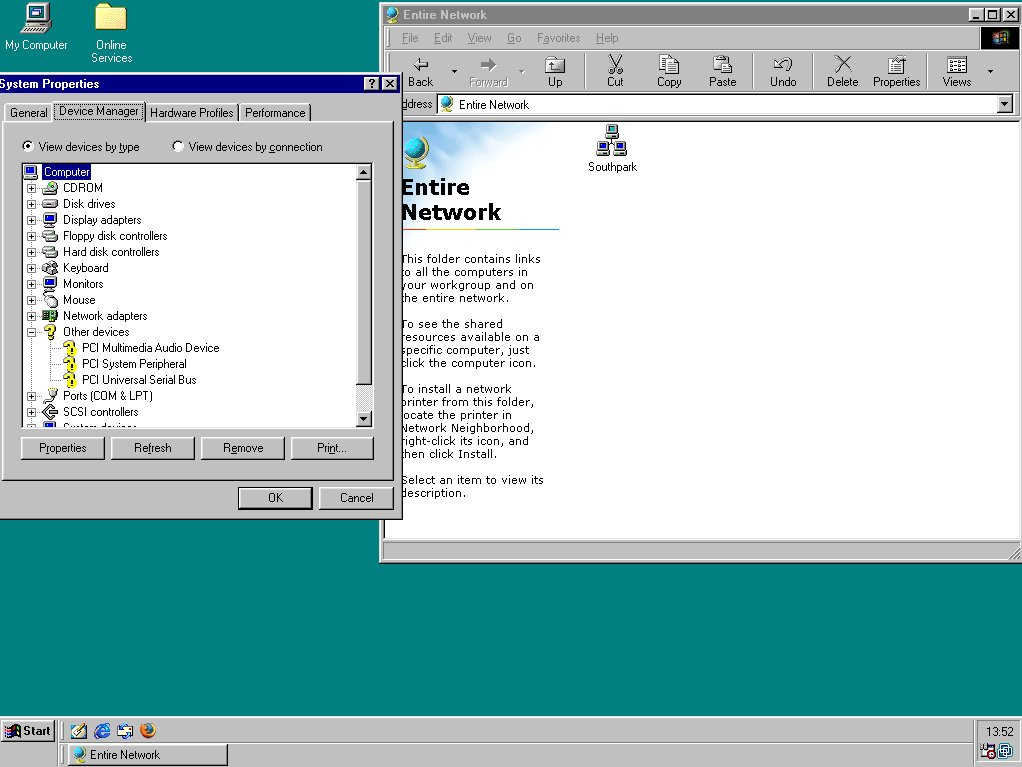Click the System Properties help question button
Image resolution: width=1022 pixels, height=767 pixels.
pos(372,83)
